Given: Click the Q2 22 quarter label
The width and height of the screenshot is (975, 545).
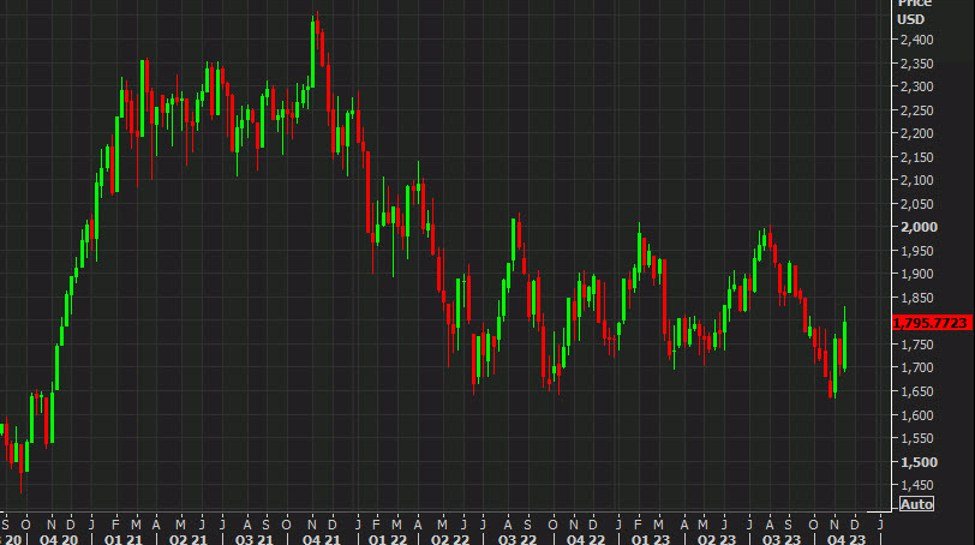Looking at the screenshot, I should (x=449, y=539).
